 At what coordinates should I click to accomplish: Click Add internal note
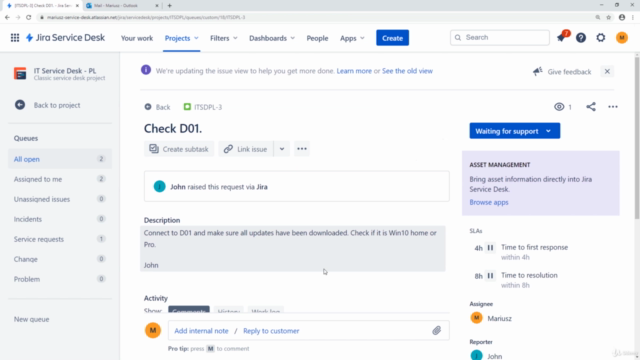coord(201,331)
